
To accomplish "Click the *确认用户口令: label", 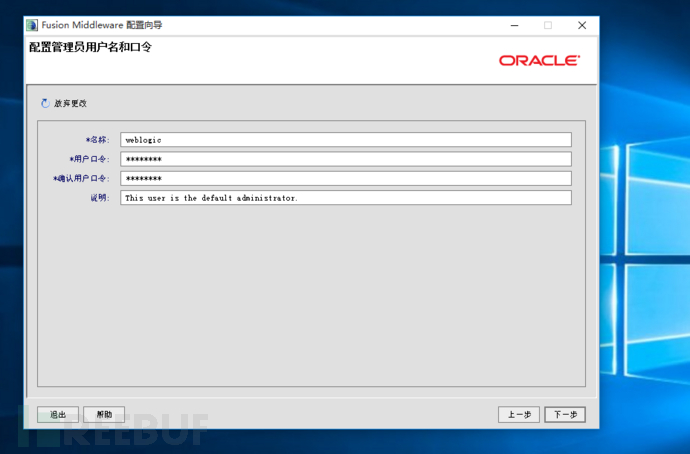I will coord(81,179).
